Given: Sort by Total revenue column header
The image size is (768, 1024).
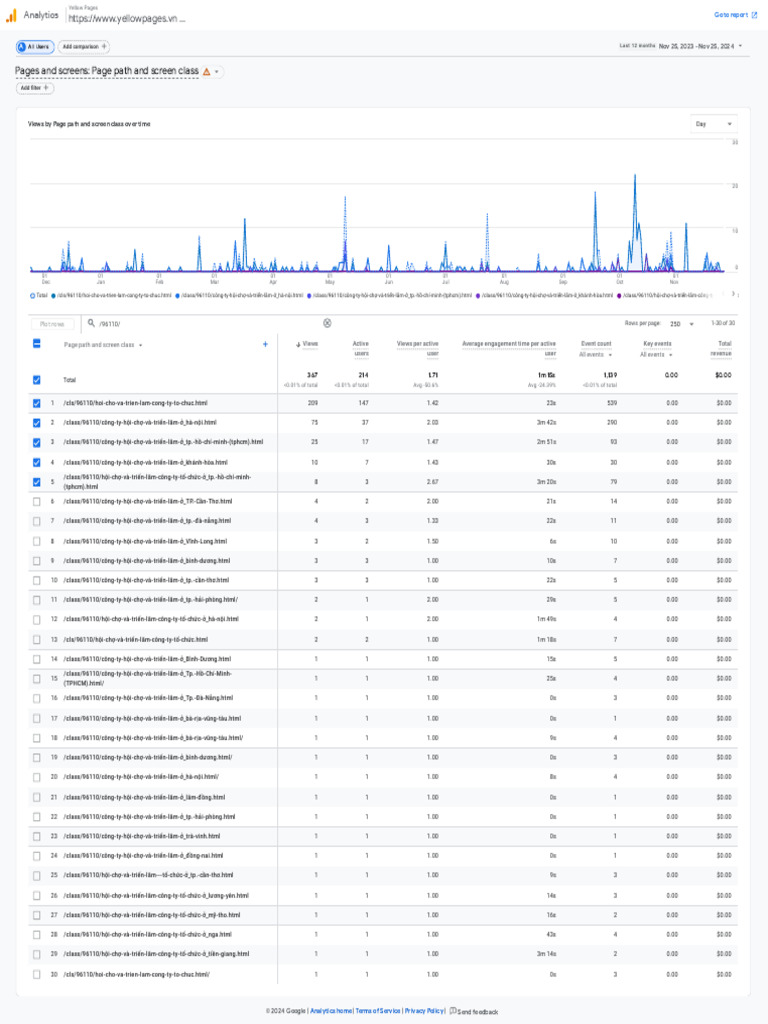Looking at the screenshot, I should (x=721, y=348).
